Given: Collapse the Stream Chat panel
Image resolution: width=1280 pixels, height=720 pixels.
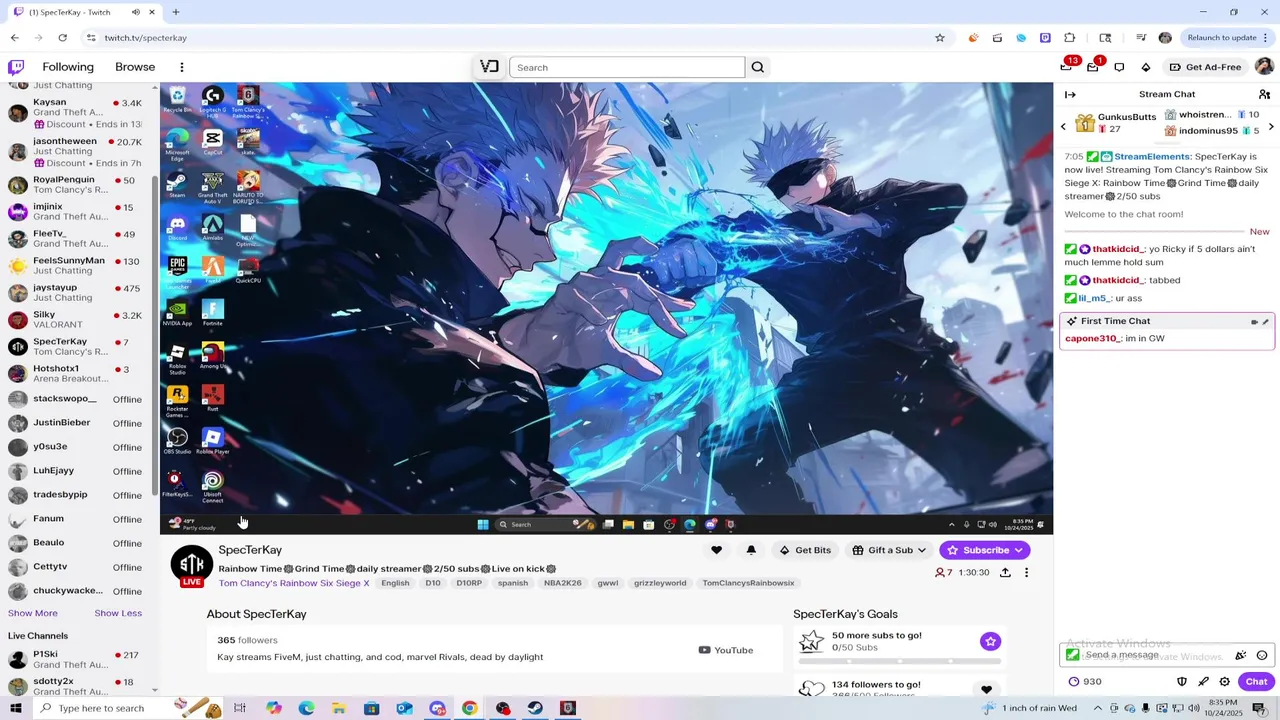Looking at the screenshot, I should point(1070,94).
